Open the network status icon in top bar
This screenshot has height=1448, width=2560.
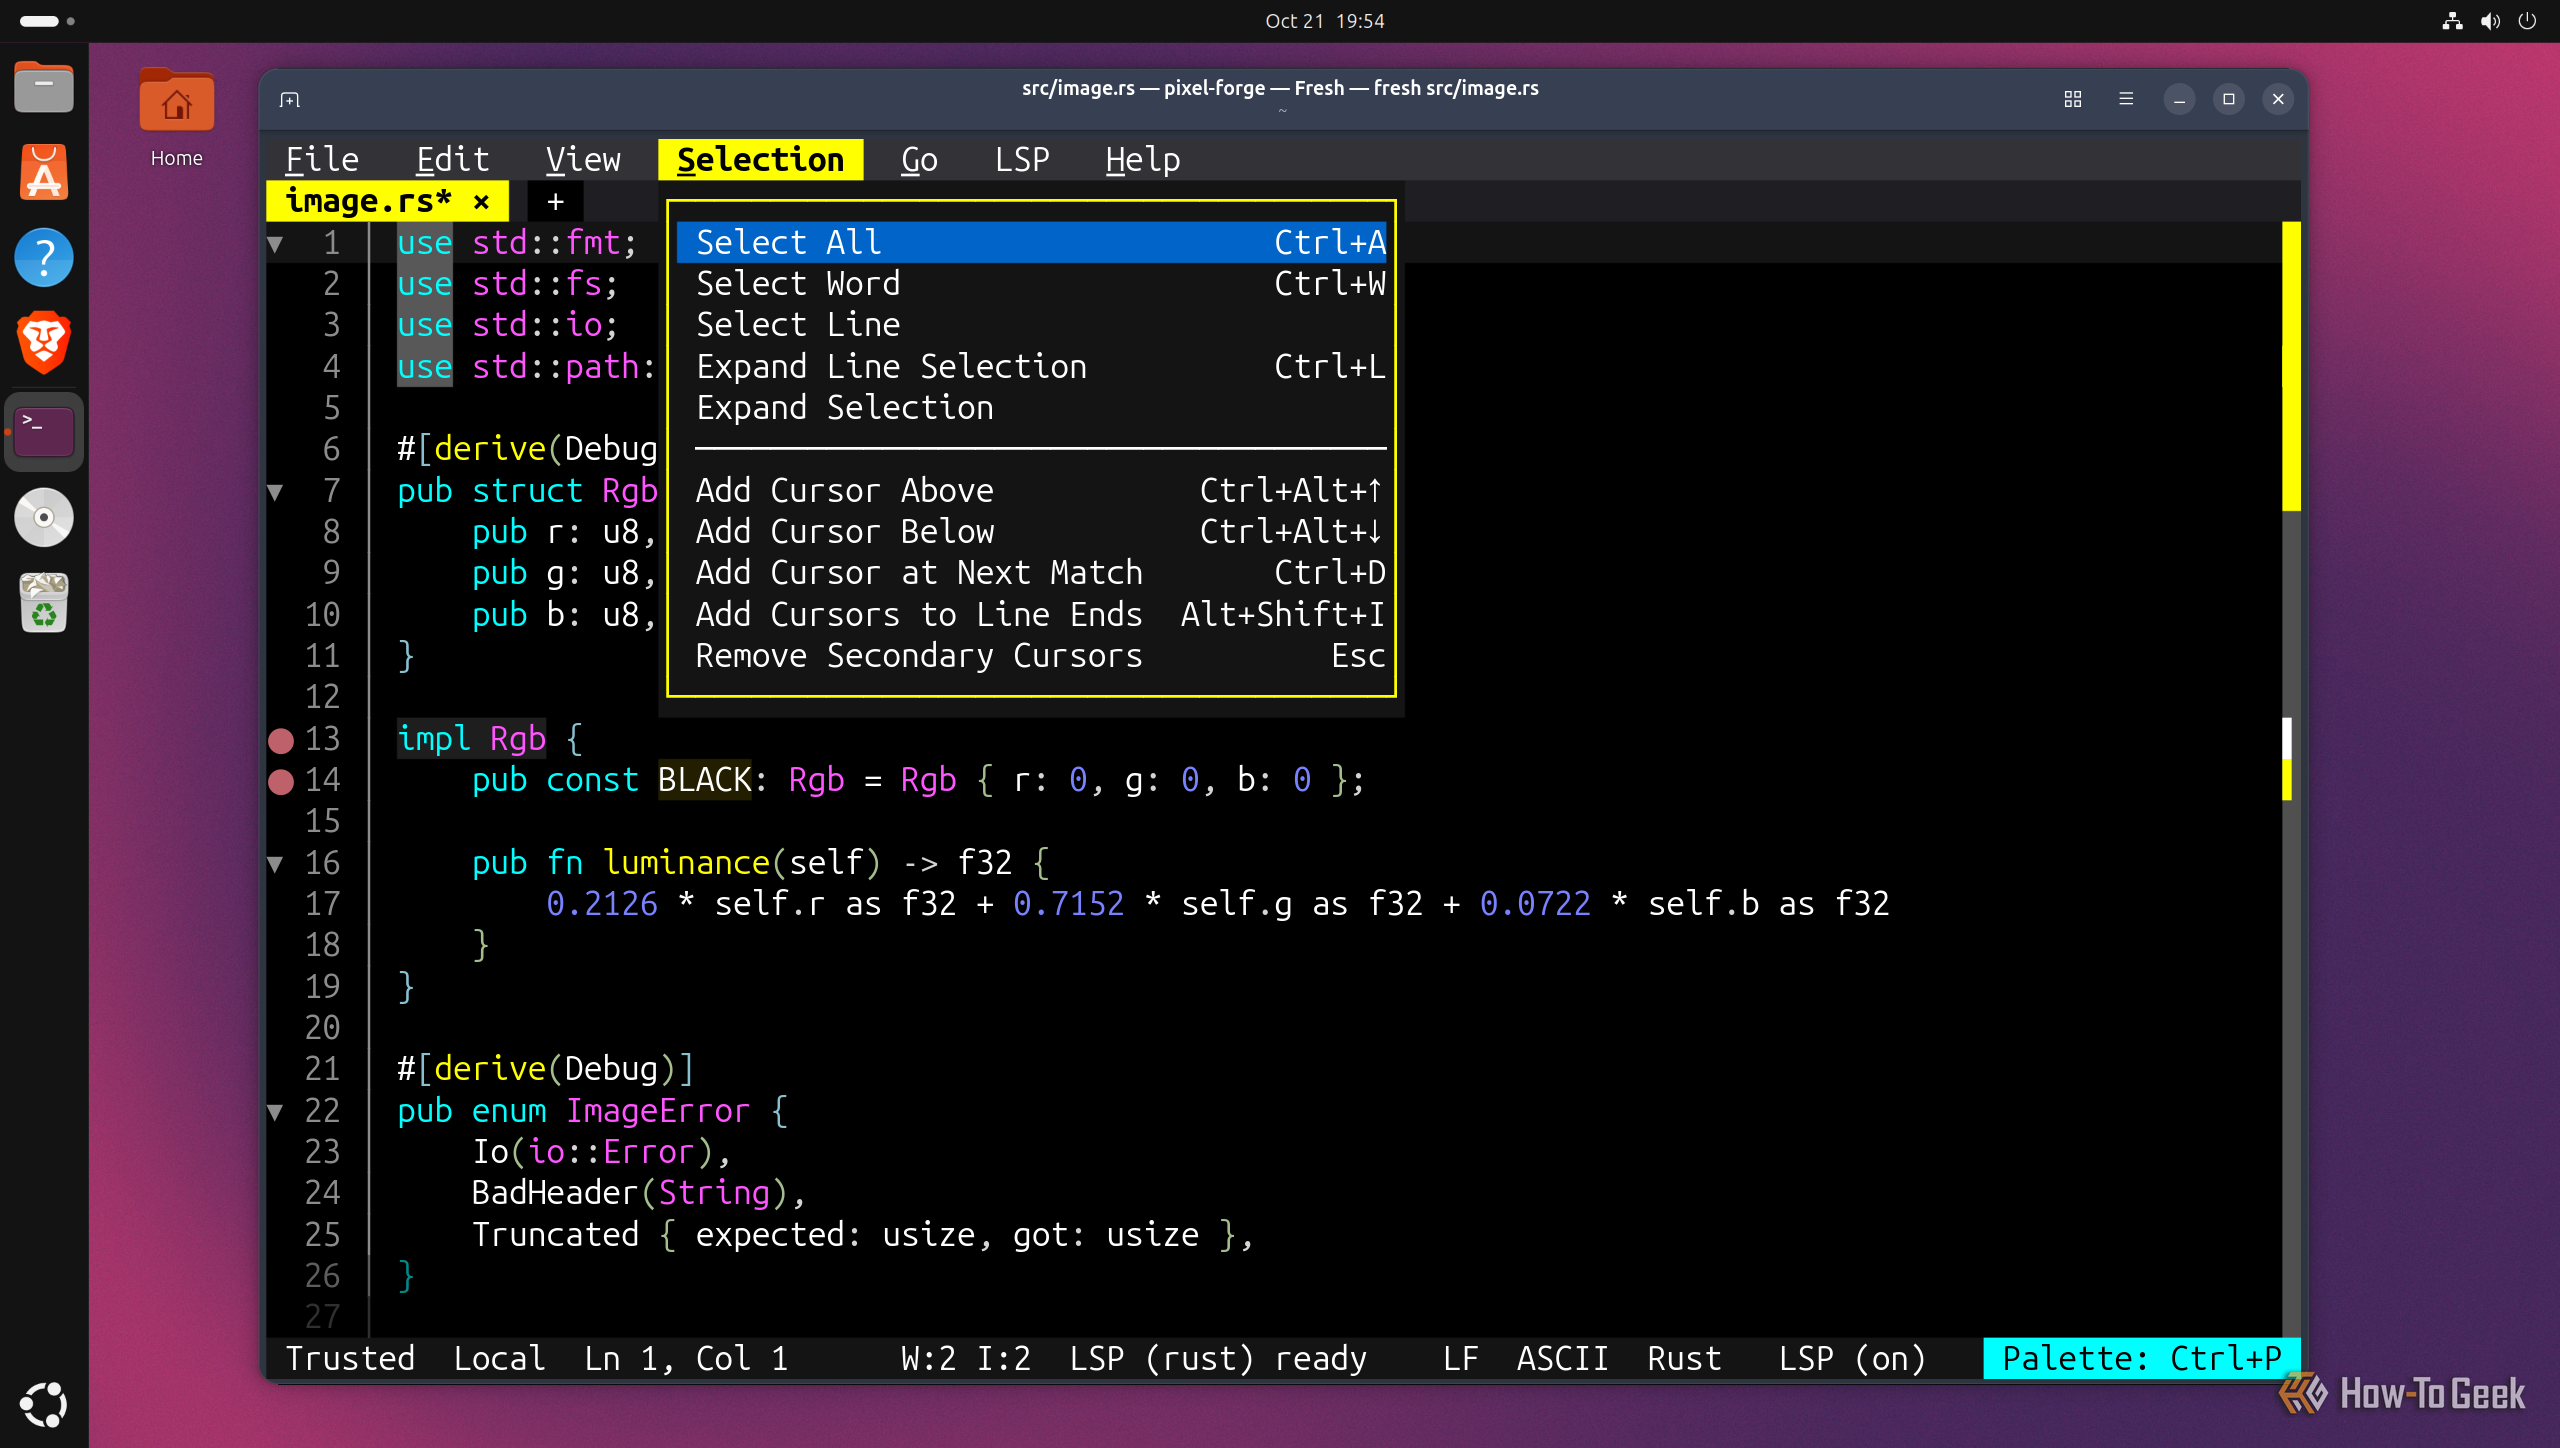point(2452,21)
